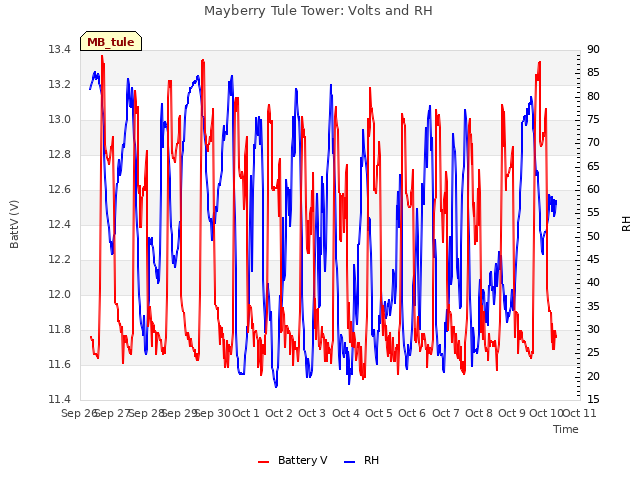640x480 pixels.
Task: Click the 'Sep 30' date tick label
Action: coord(213,414)
